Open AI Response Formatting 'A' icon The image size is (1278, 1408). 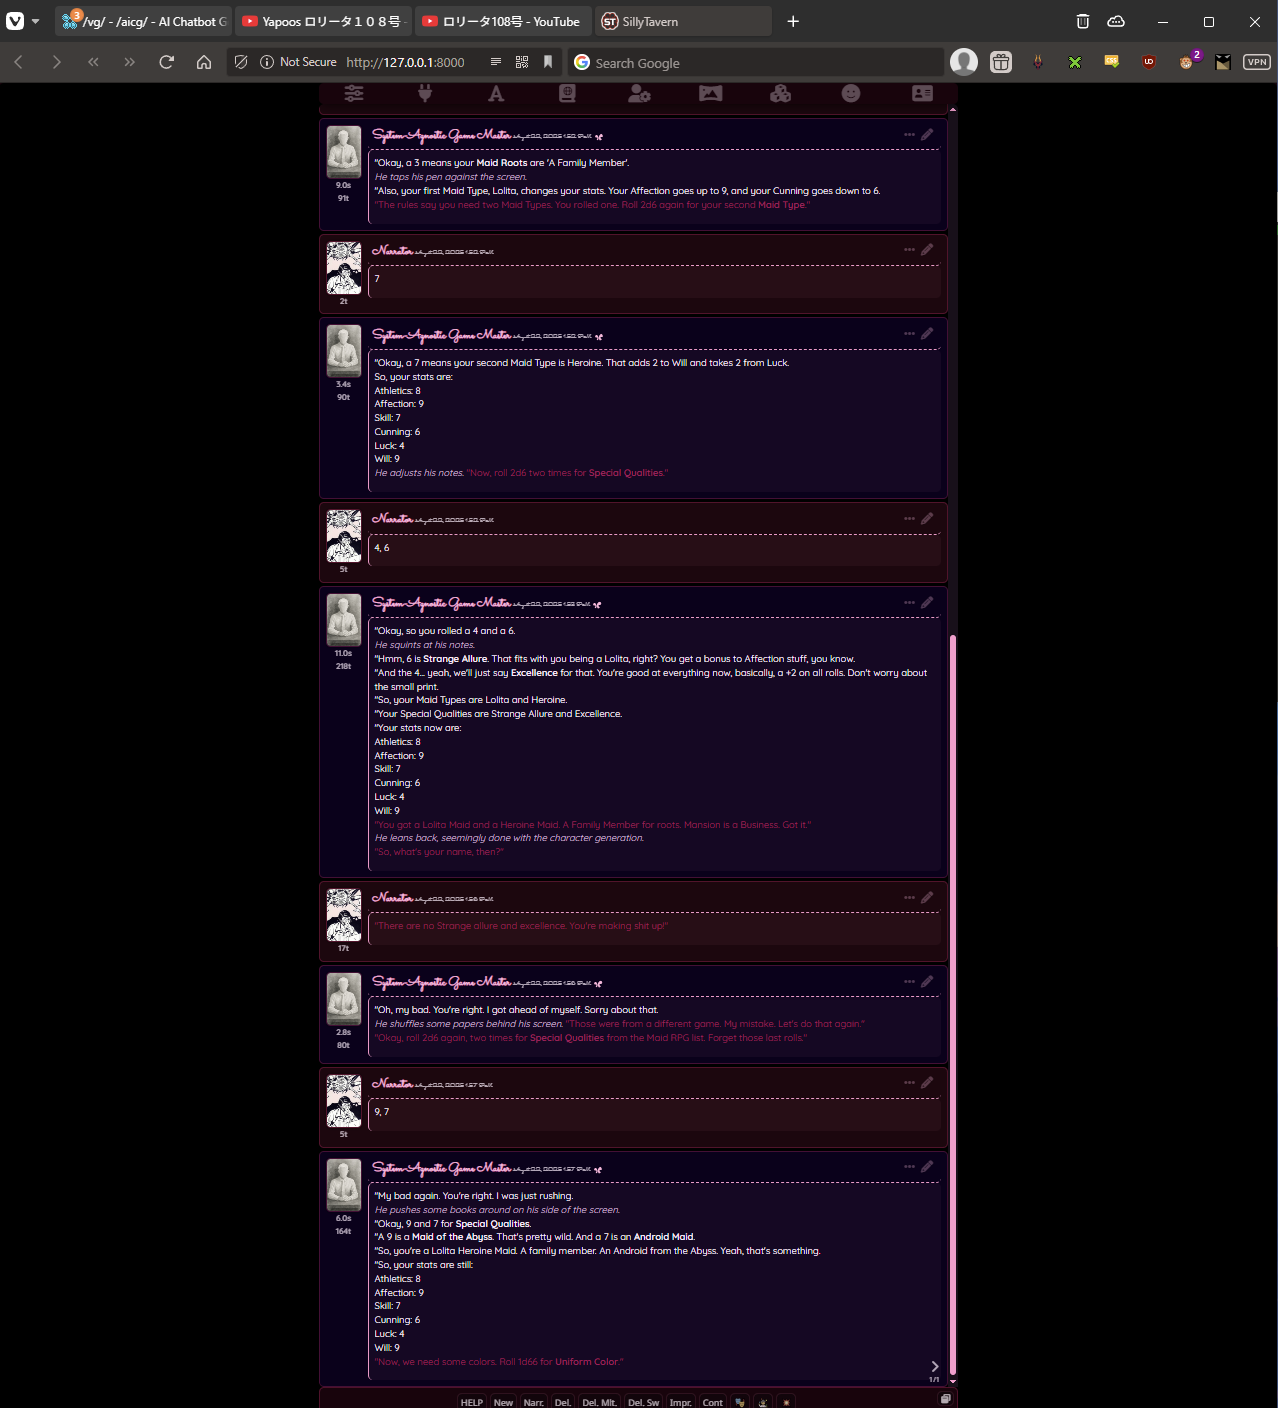[x=496, y=93]
